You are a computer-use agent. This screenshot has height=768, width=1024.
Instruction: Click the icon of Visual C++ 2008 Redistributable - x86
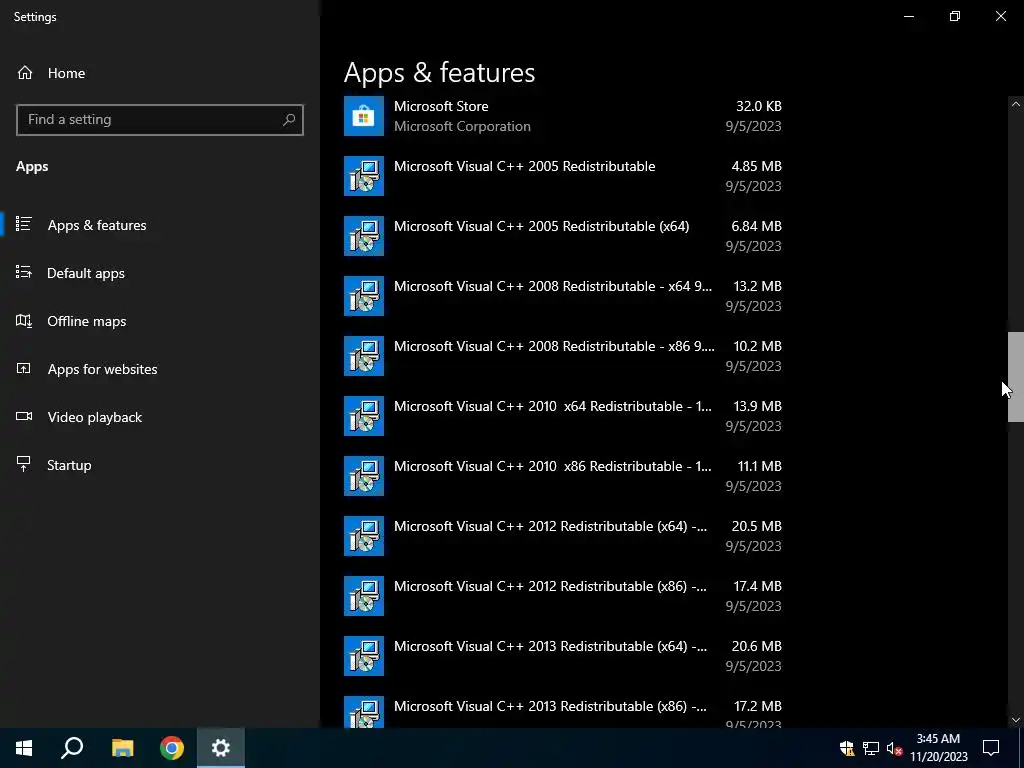click(364, 356)
